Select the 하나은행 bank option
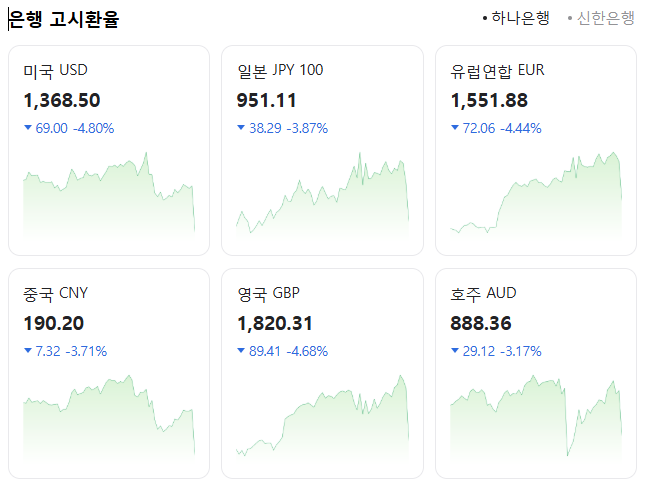Image resolution: width=654 pixels, height=486 pixels. [x=516, y=18]
